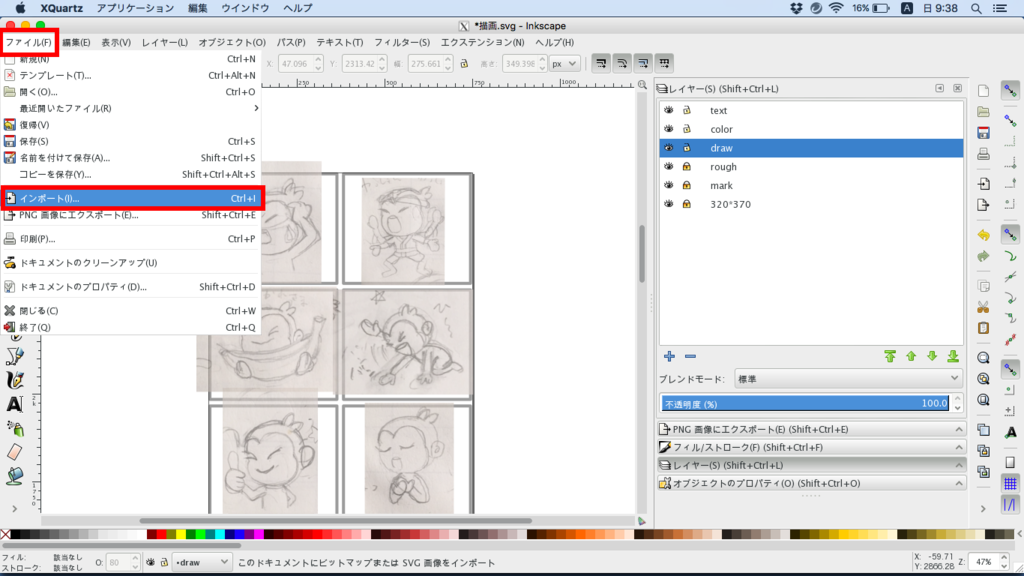Select the draw layer row
The width and height of the screenshot is (1024, 576).
[811, 148]
